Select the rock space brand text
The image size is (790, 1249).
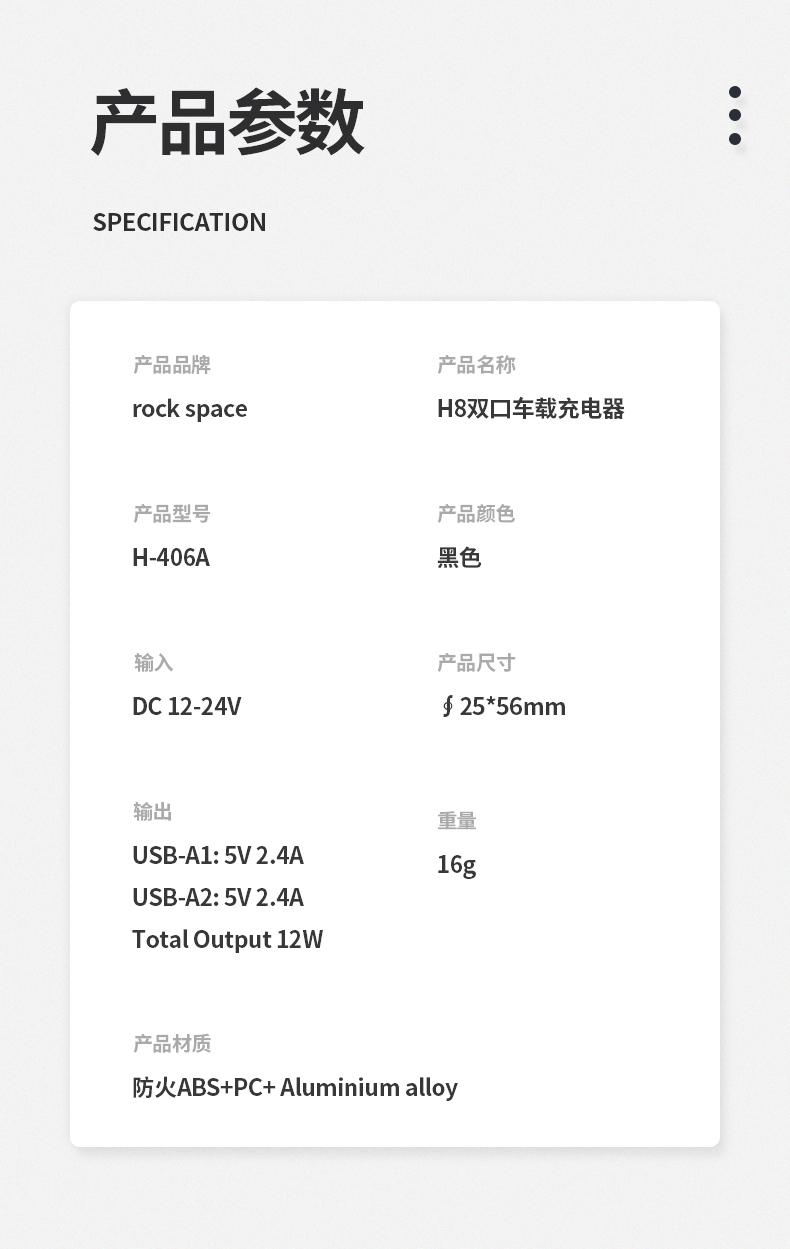coord(190,409)
